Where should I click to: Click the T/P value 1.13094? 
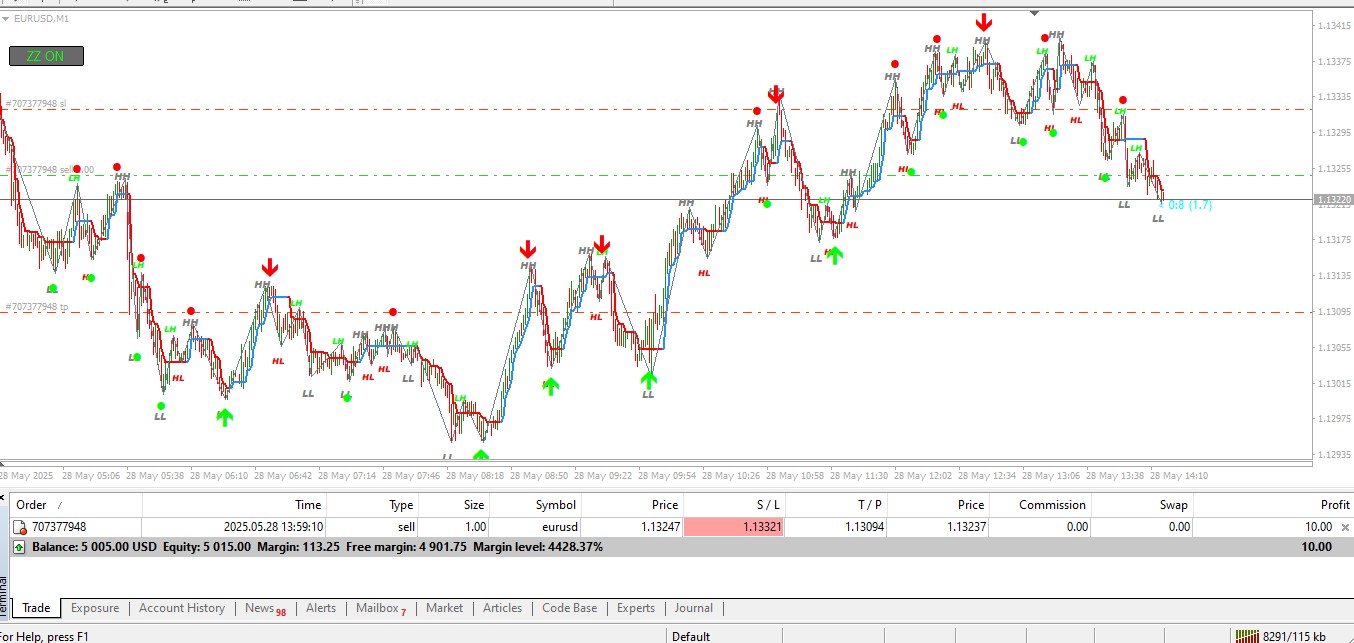tap(864, 527)
